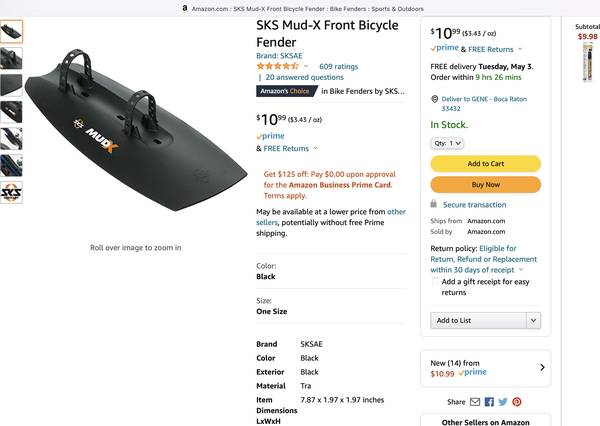Screen dimensions: 600x426
Task: Share product on Pinterest
Action: (x=517, y=401)
